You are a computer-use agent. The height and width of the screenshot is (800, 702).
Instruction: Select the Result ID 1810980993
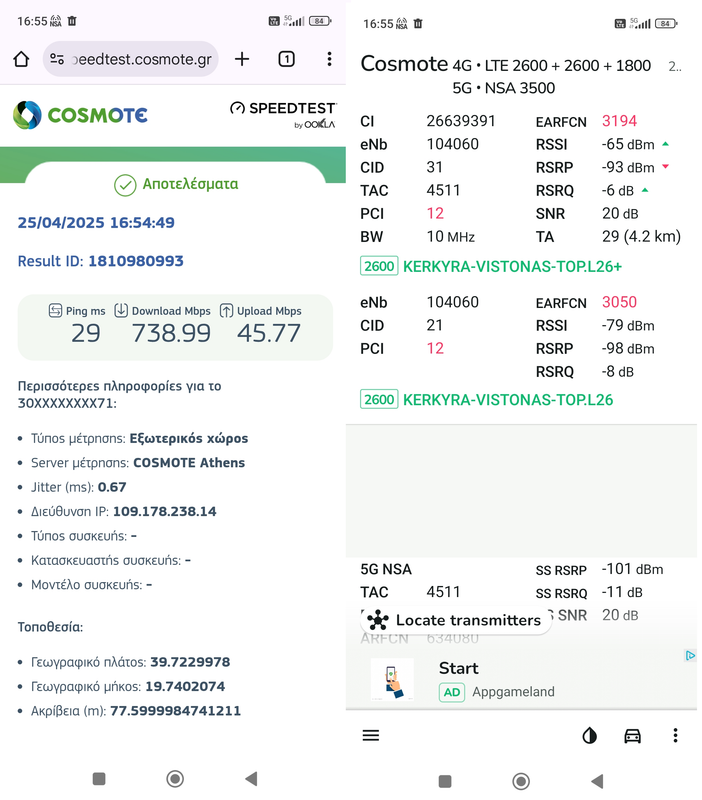[136, 261]
